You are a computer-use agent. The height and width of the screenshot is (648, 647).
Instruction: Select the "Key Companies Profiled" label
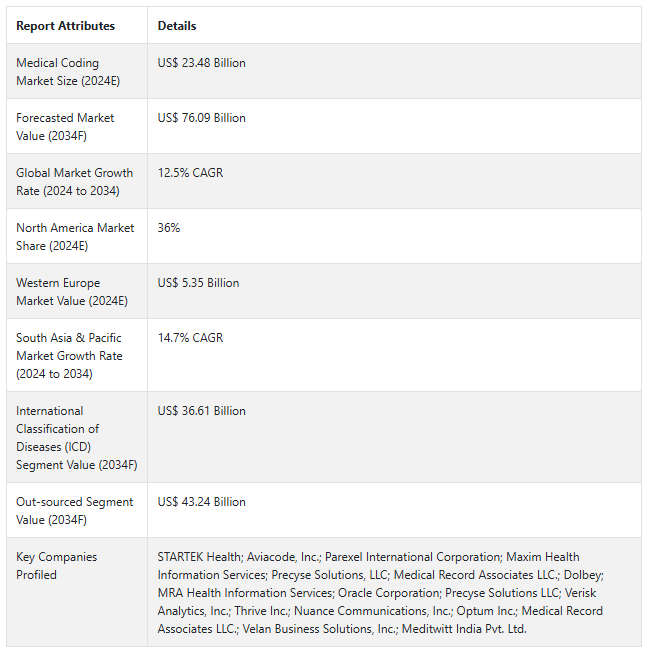click(x=56, y=566)
